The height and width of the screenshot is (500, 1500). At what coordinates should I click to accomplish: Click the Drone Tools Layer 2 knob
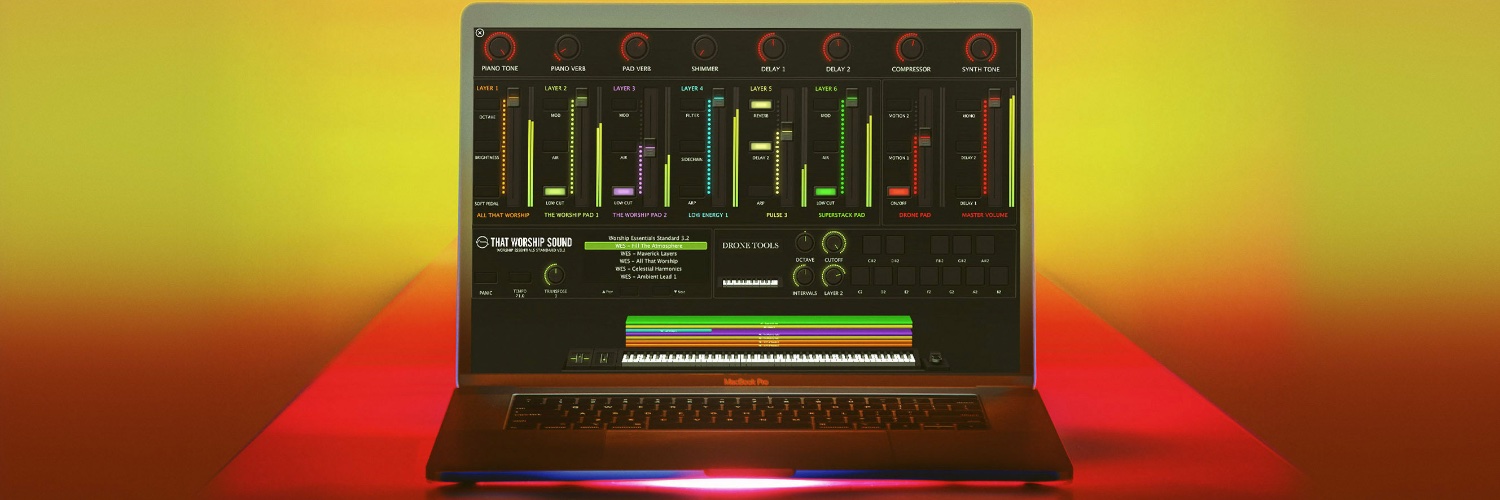[833, 276]
